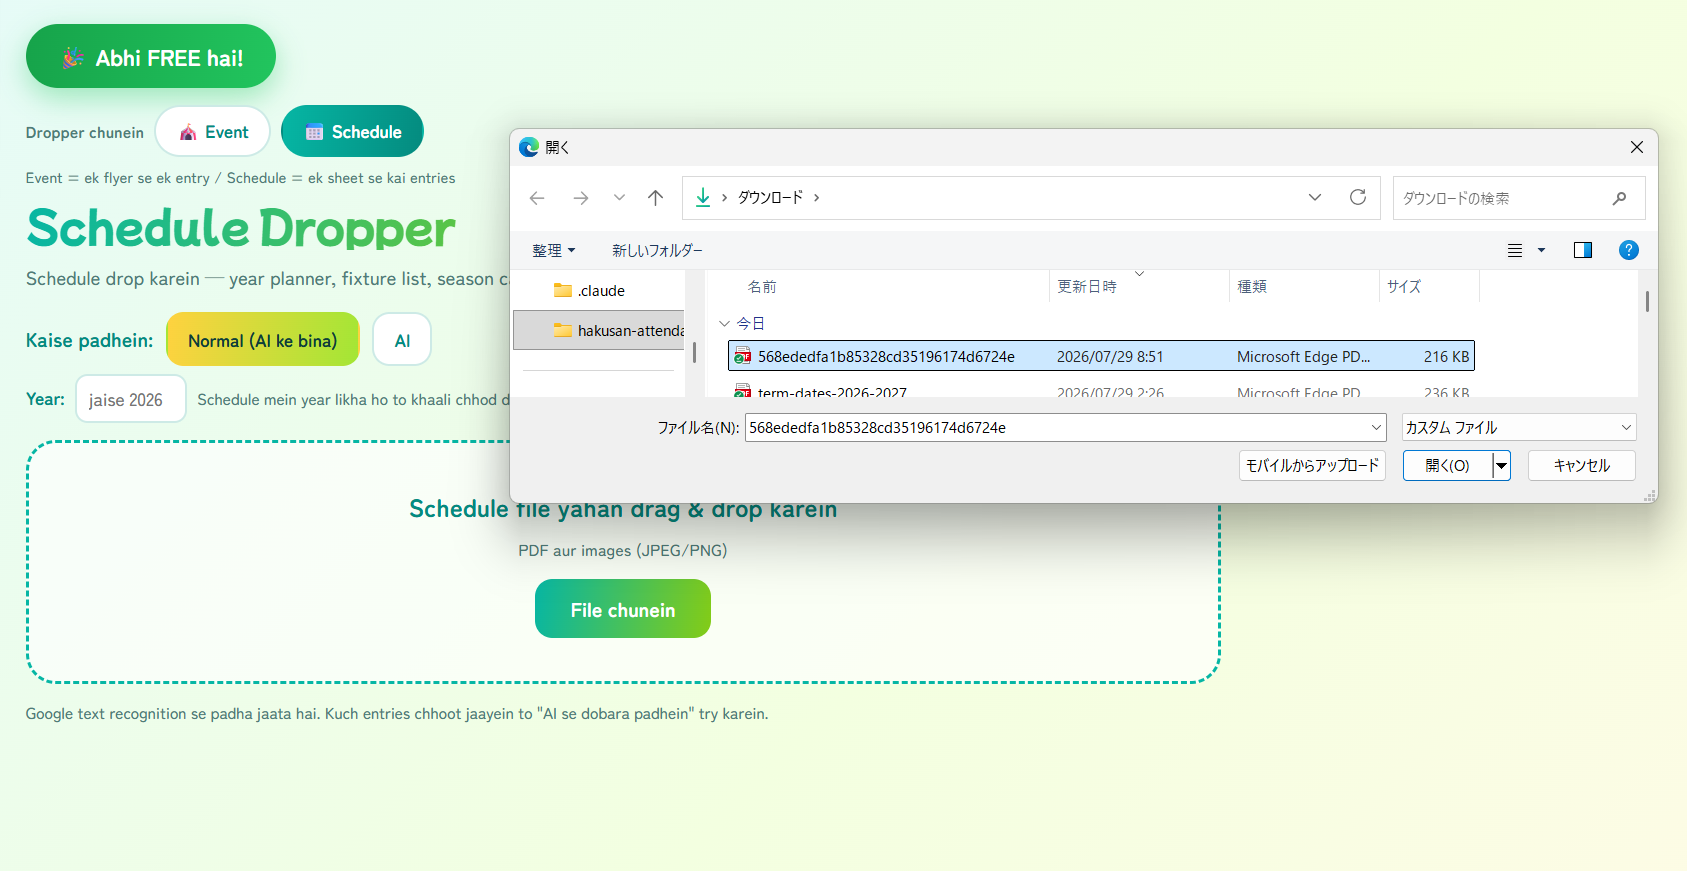Click the キャンセル button

(1581, 465)
